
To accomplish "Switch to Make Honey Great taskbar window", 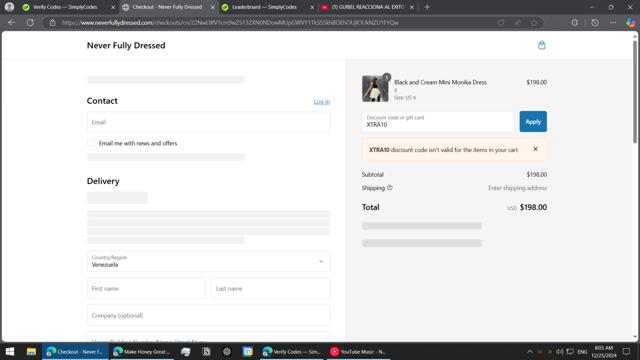I will pos(142,351).
